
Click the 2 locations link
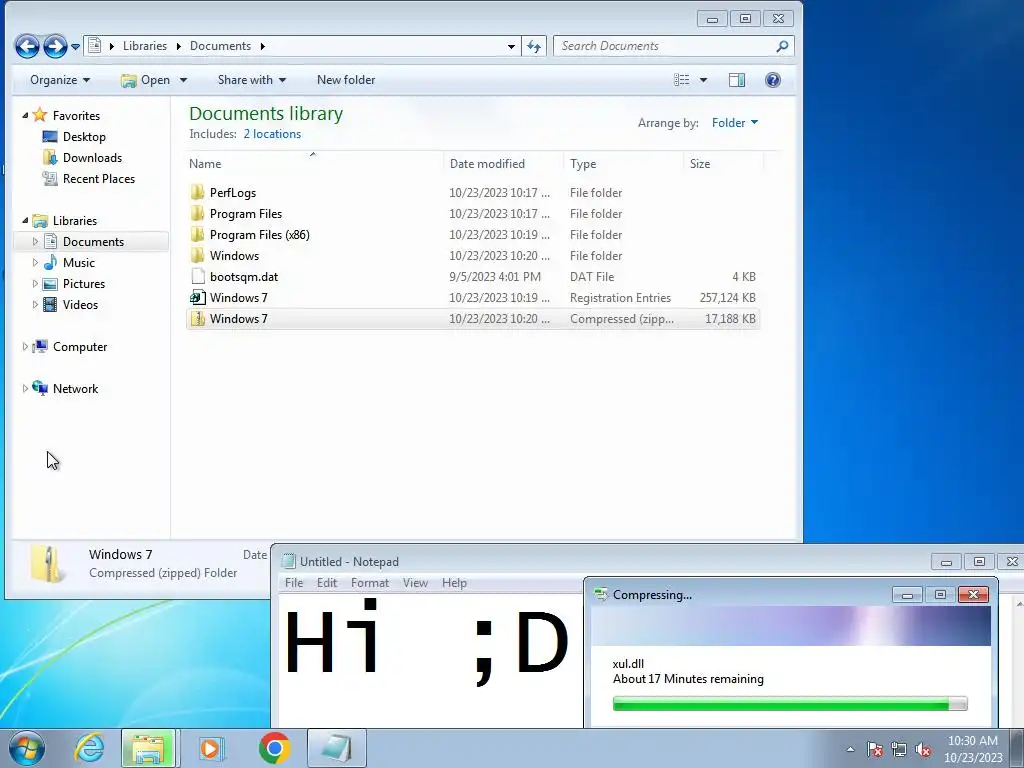[x=272, y=134]
